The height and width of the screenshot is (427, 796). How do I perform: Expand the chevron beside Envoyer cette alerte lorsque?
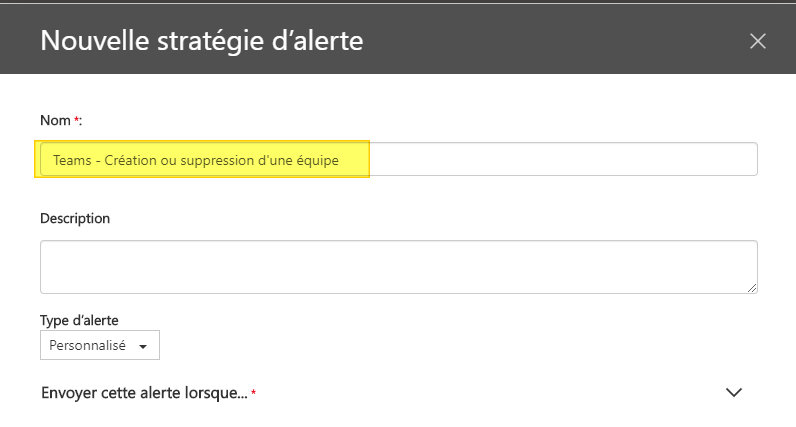pos(734,393)
